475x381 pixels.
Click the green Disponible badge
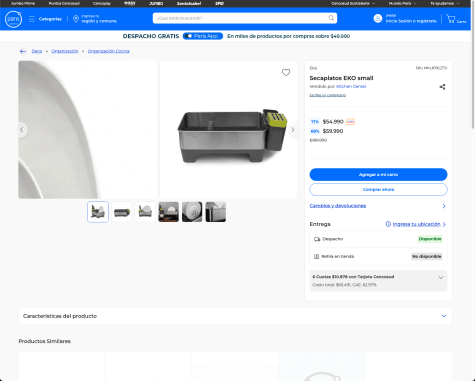click(430, 239)
